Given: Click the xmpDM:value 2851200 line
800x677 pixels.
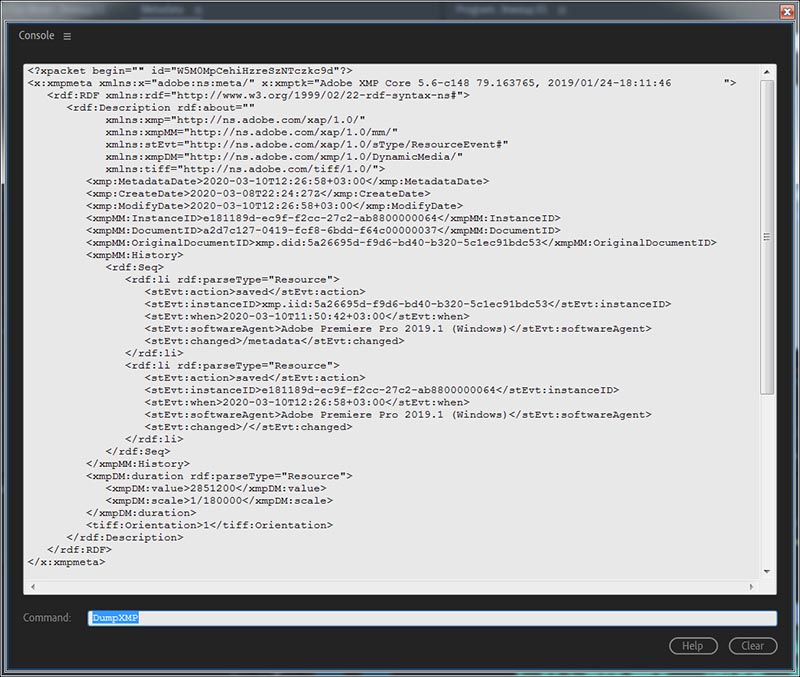Looking at the screenshot, I should (216, 488).
